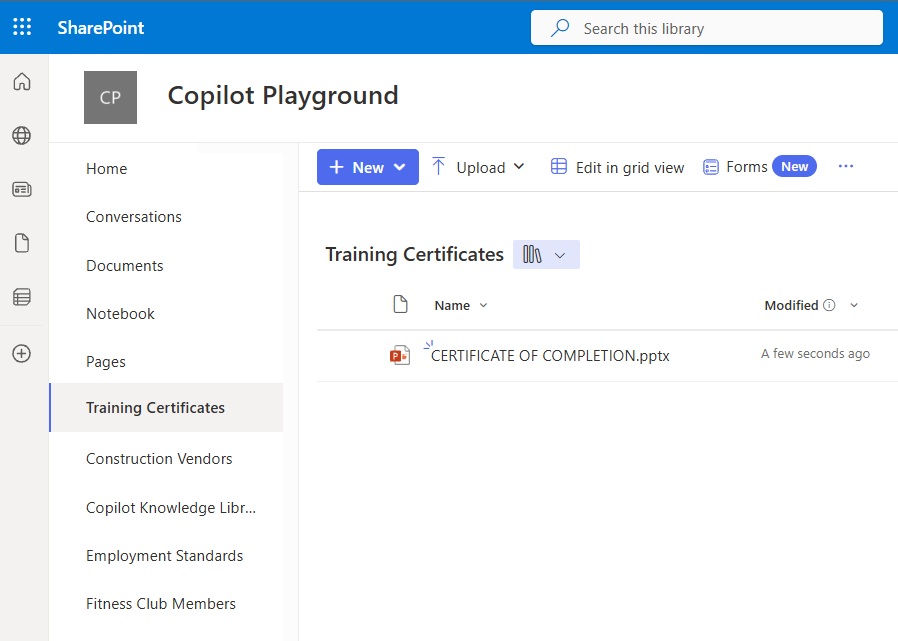Open the app launcher waffle icon

pos(22,27)
